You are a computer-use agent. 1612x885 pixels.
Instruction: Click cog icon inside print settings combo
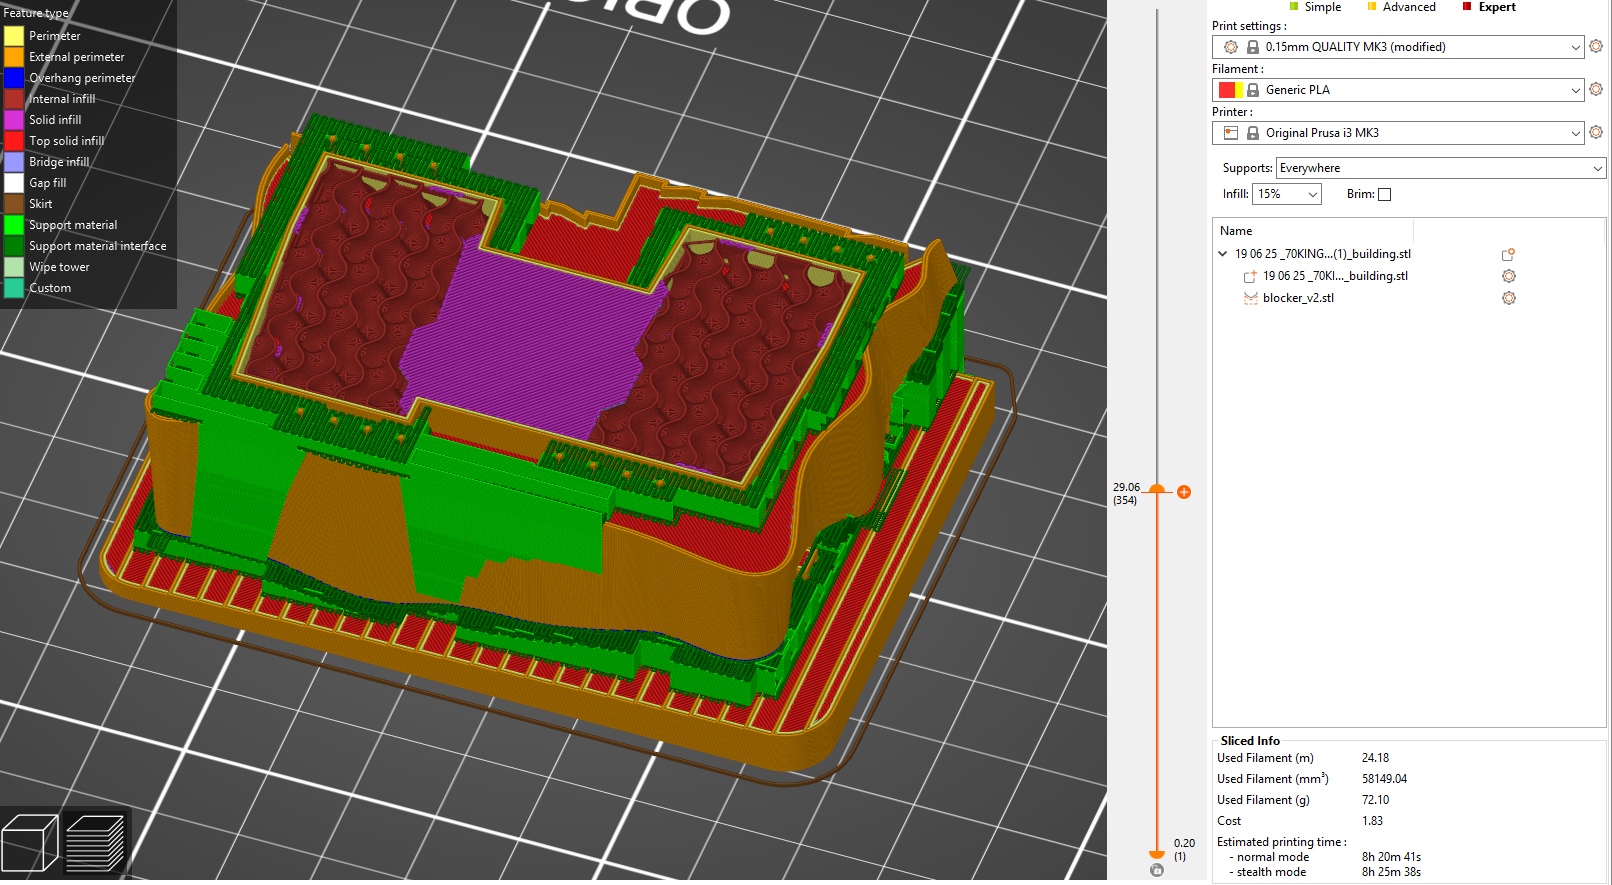(x=1231, y=47)
